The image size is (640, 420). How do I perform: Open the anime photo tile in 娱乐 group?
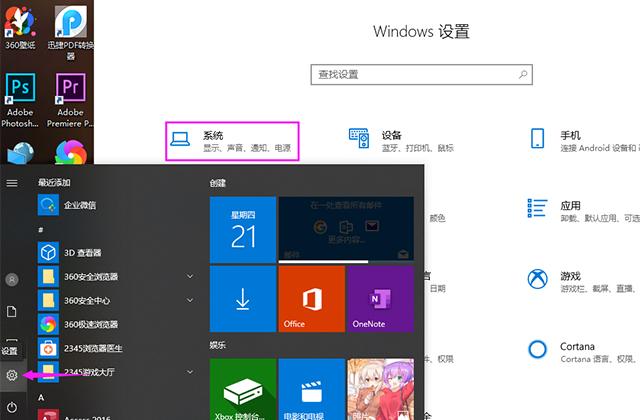pos(380,389)
